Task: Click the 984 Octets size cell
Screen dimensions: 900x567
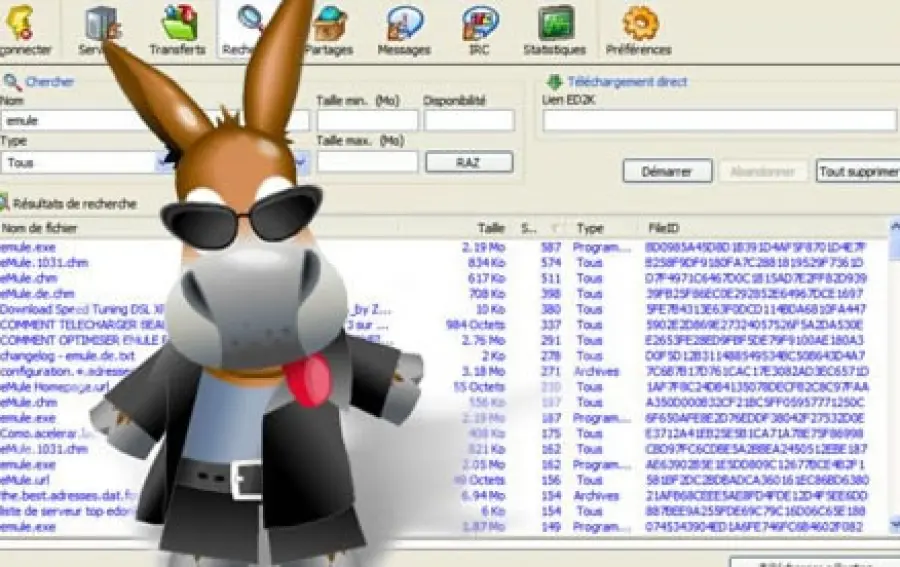Action: pos(476,325)
